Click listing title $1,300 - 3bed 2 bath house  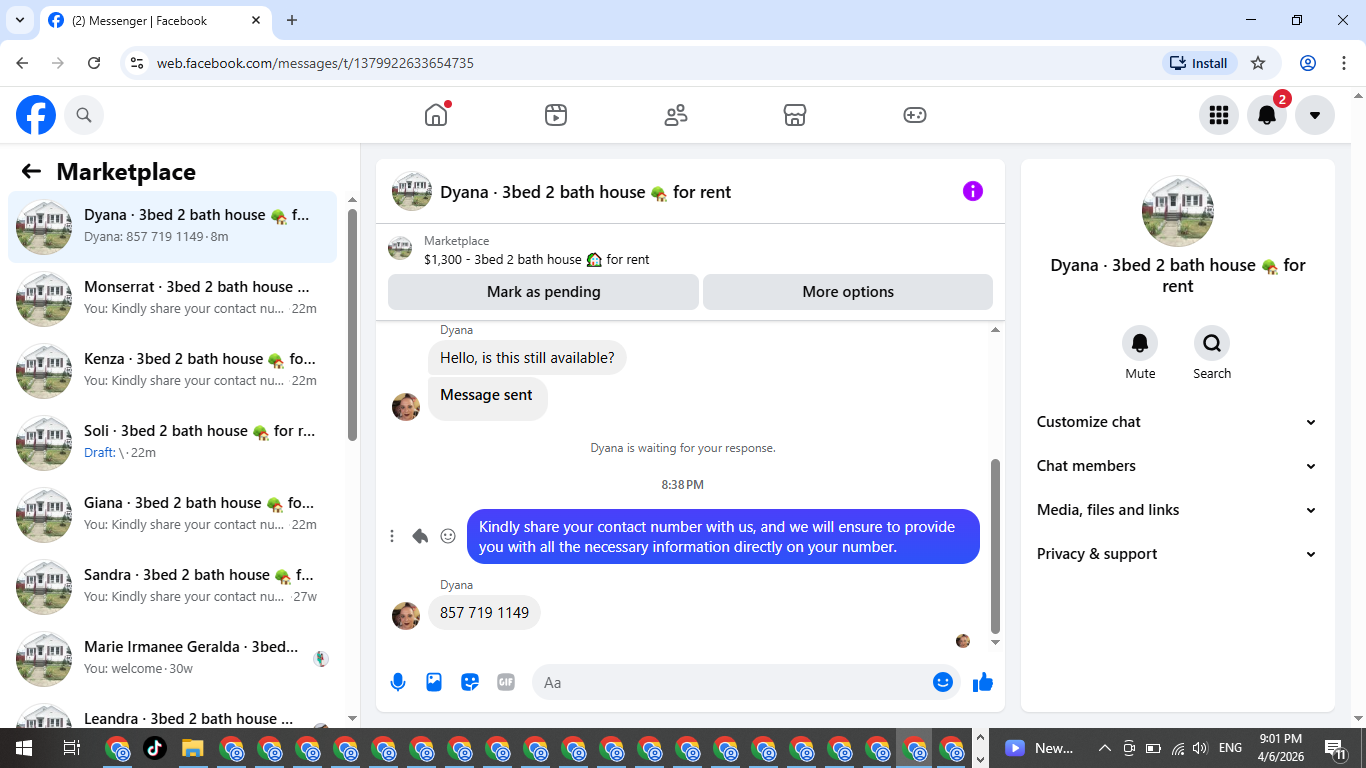[537, 259]
